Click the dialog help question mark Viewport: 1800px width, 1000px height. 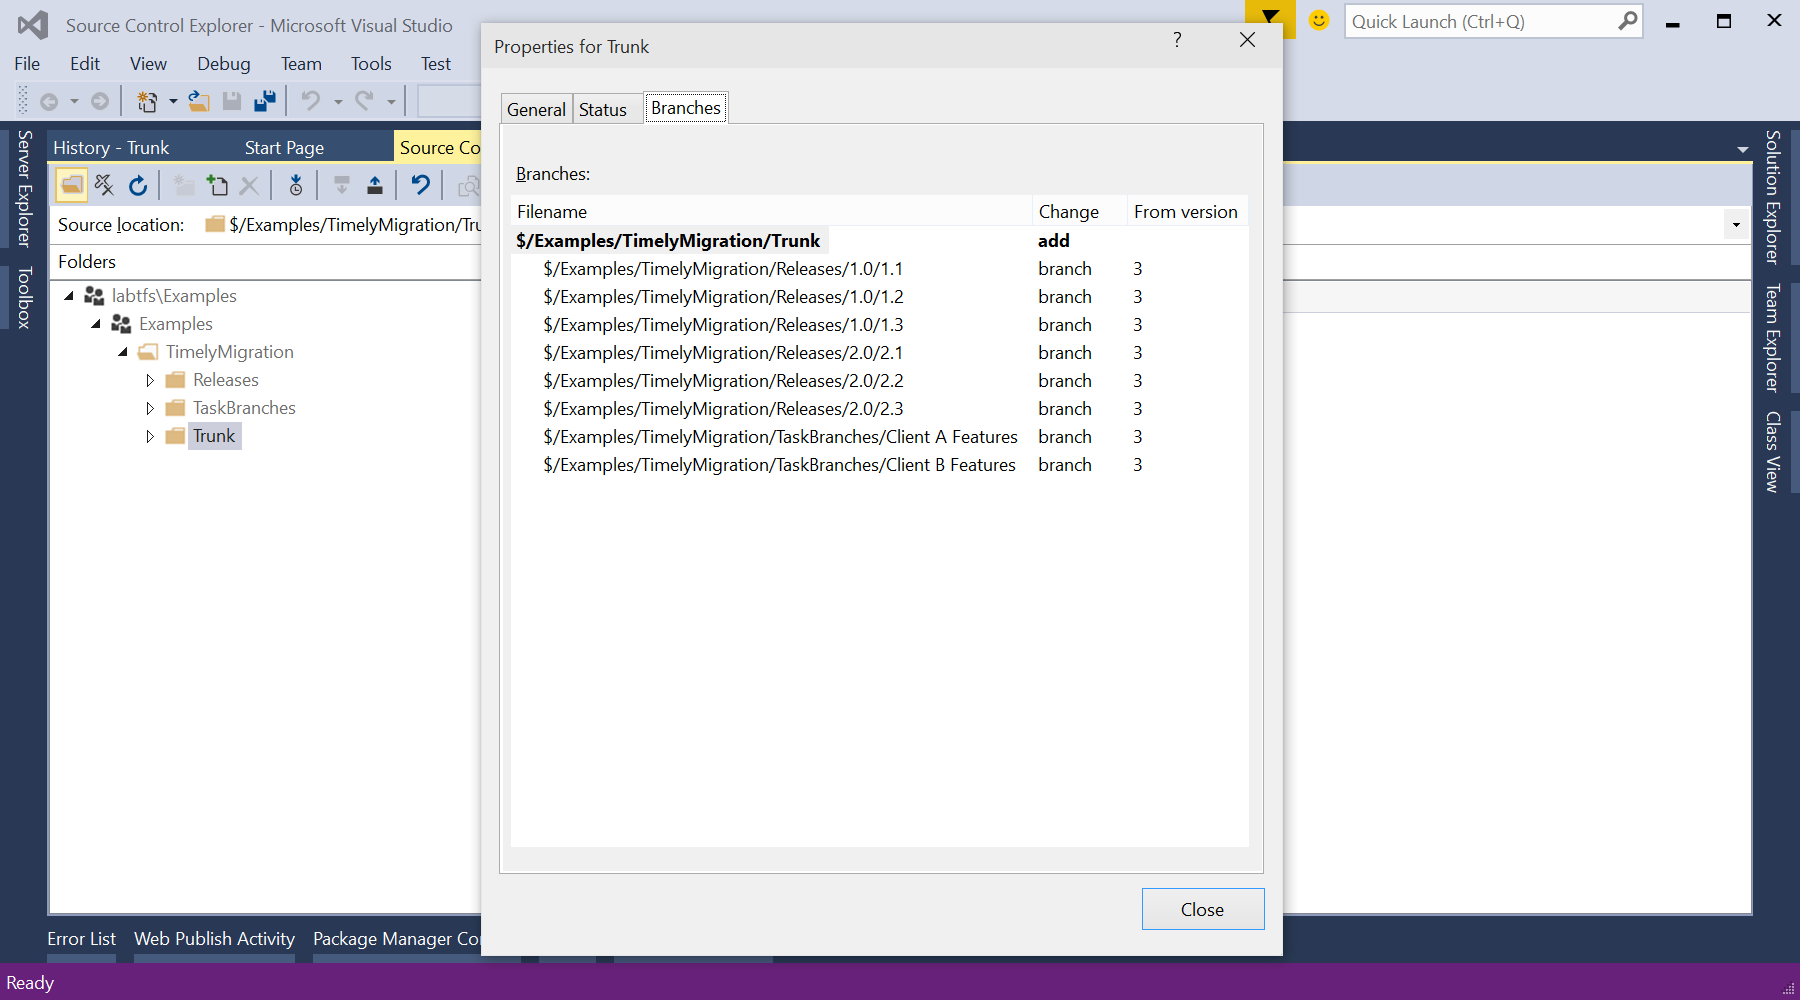1177,39
